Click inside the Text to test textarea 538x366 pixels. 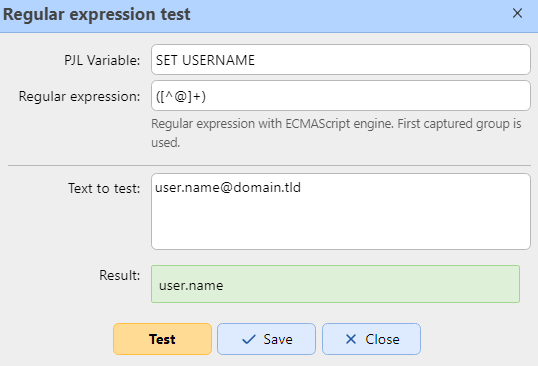click(x=341, y=211)
